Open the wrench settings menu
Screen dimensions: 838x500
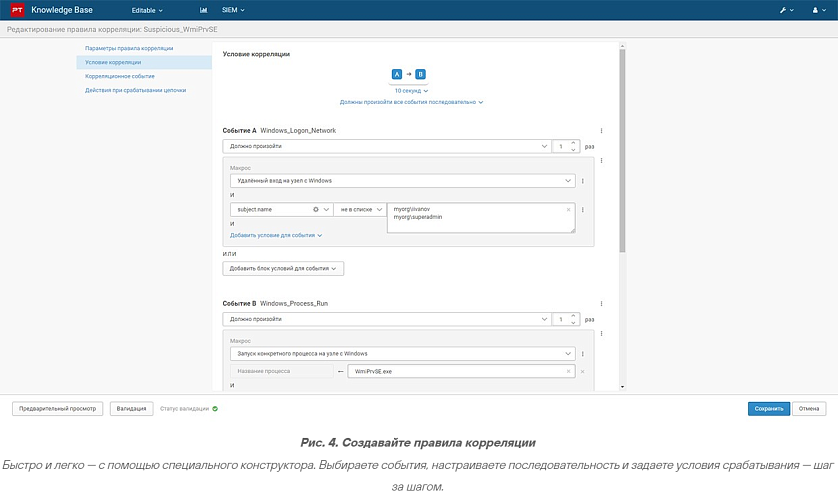pos(786,10)
